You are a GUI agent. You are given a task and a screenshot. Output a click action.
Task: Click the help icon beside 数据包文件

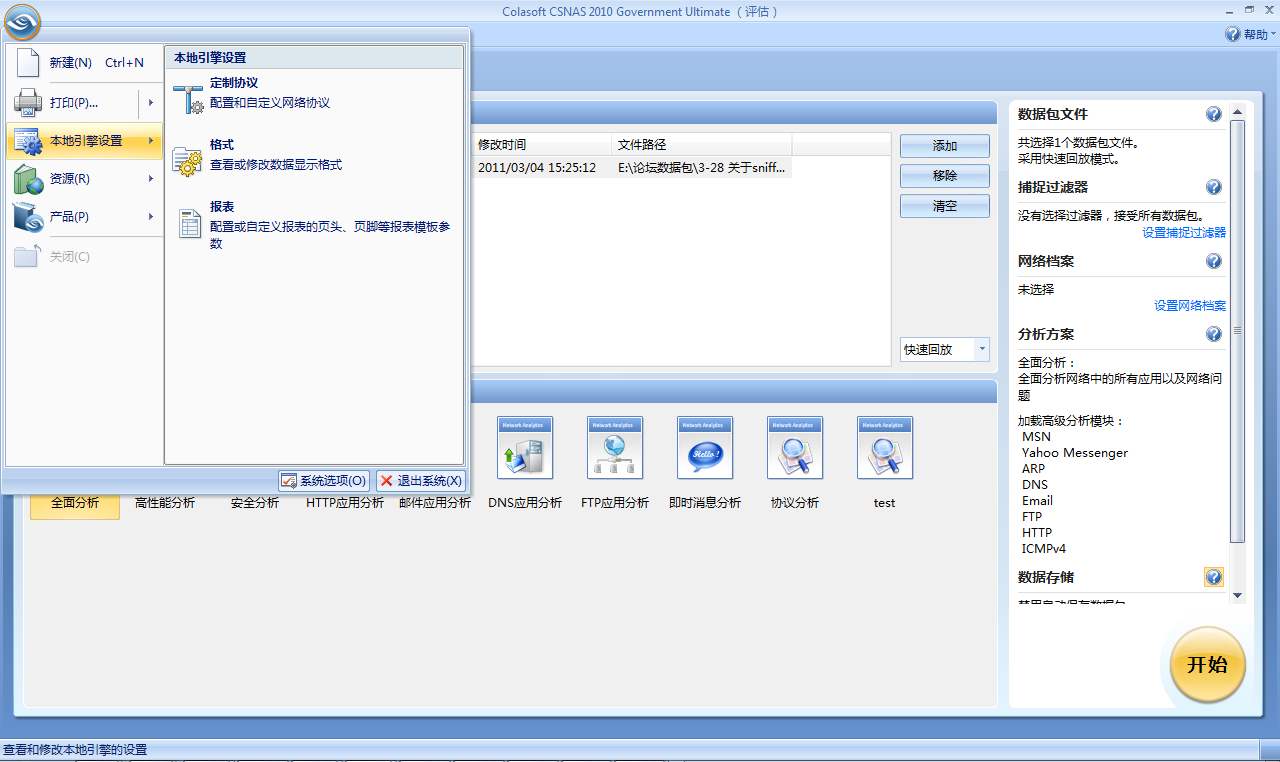click(x=1213, y=114)
